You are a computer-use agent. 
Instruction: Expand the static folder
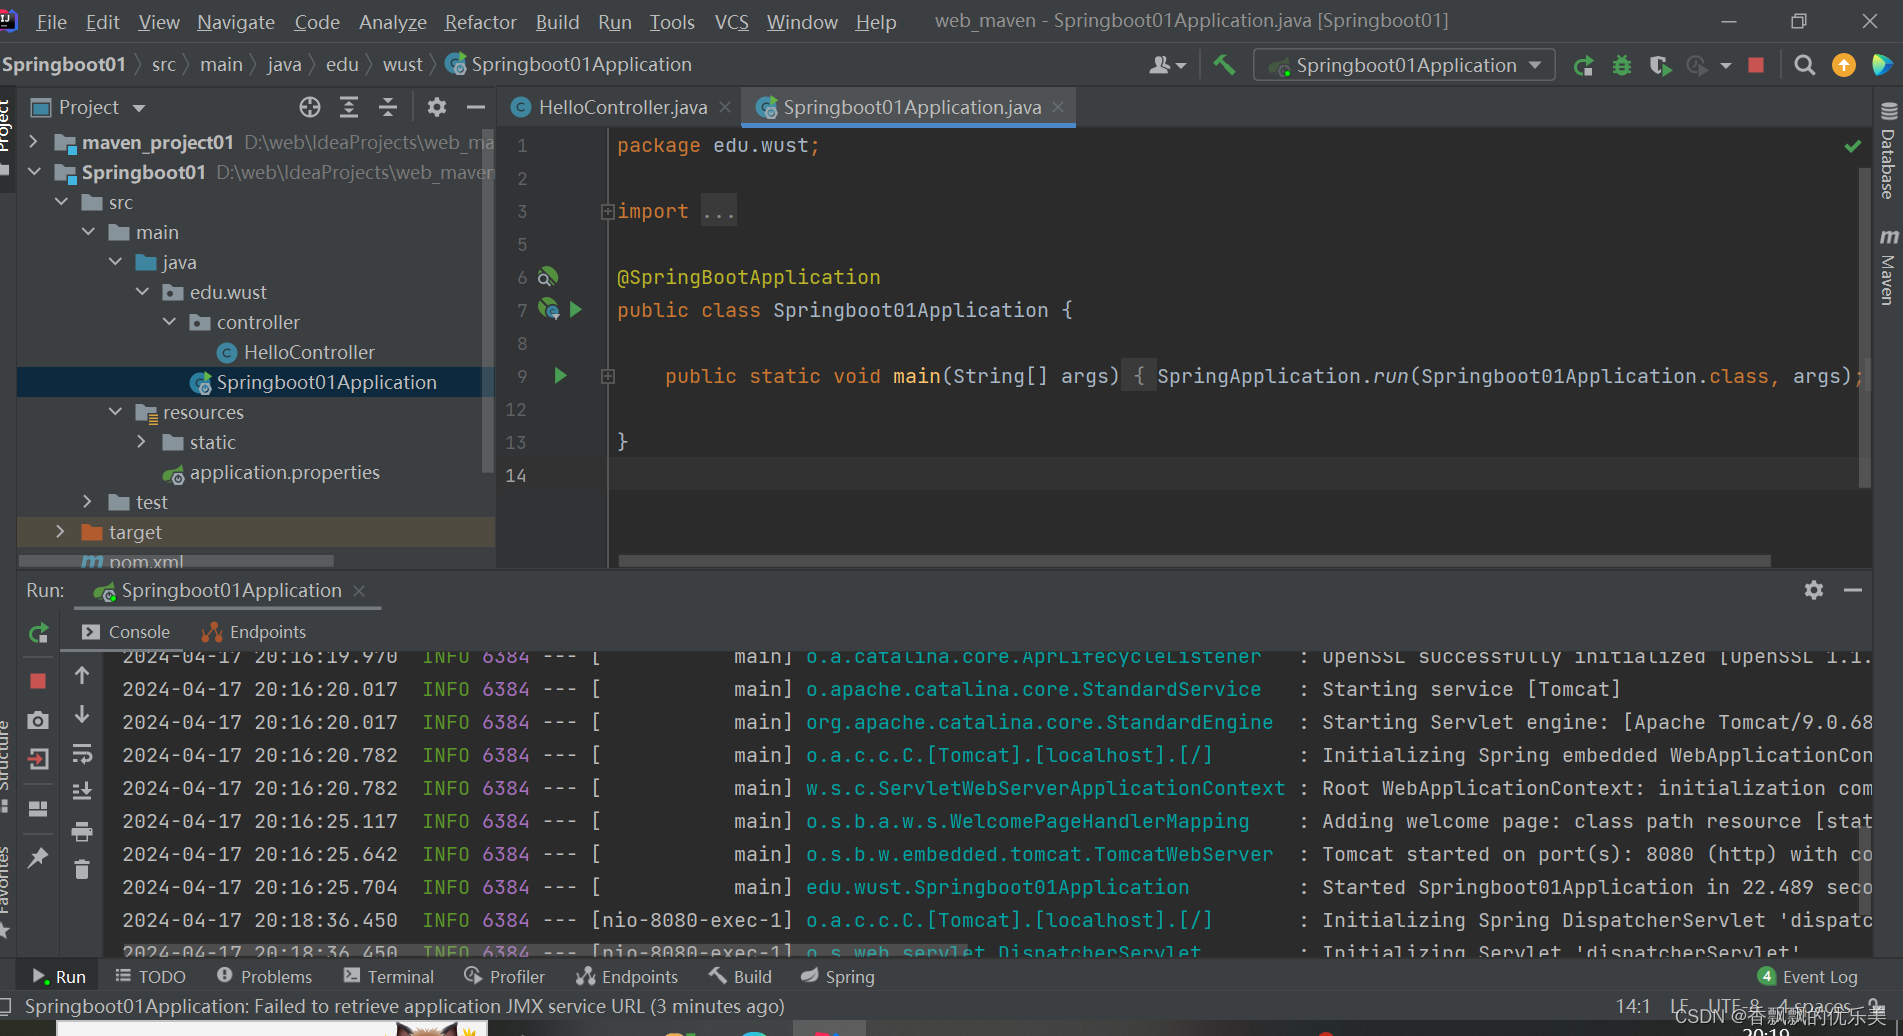coord(141,442)
